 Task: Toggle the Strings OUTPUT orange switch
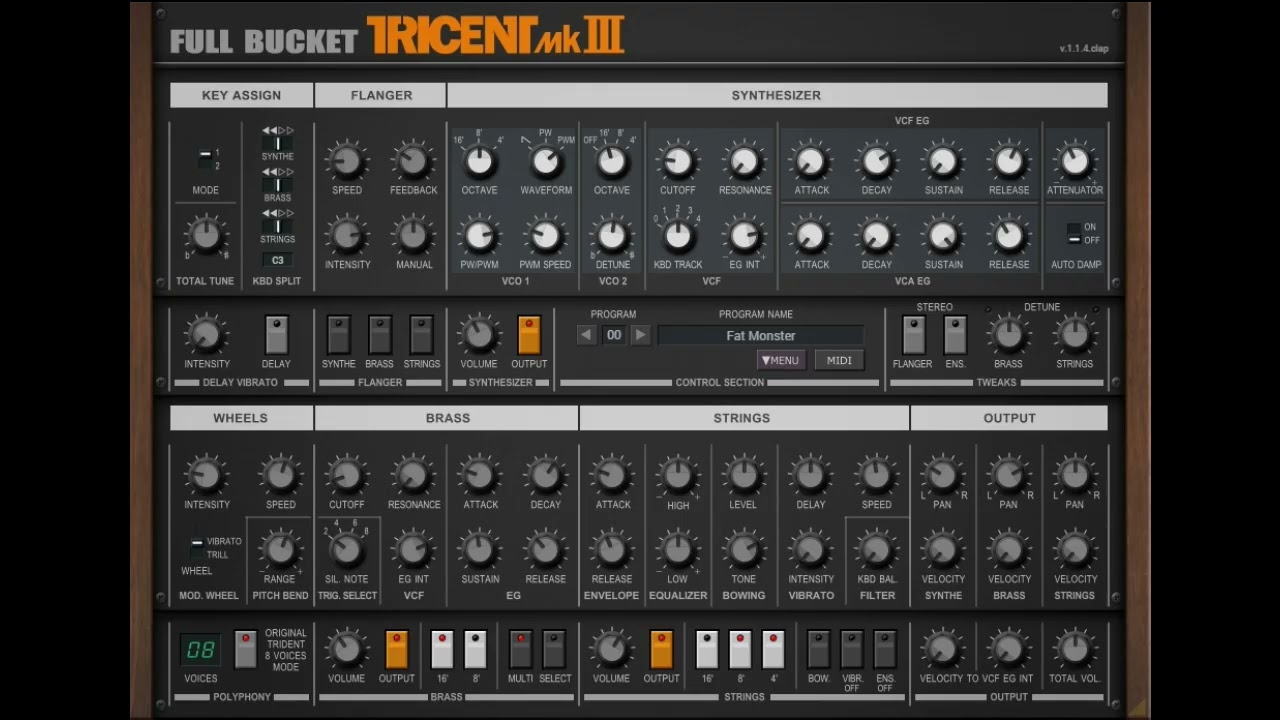coord(661,649)
